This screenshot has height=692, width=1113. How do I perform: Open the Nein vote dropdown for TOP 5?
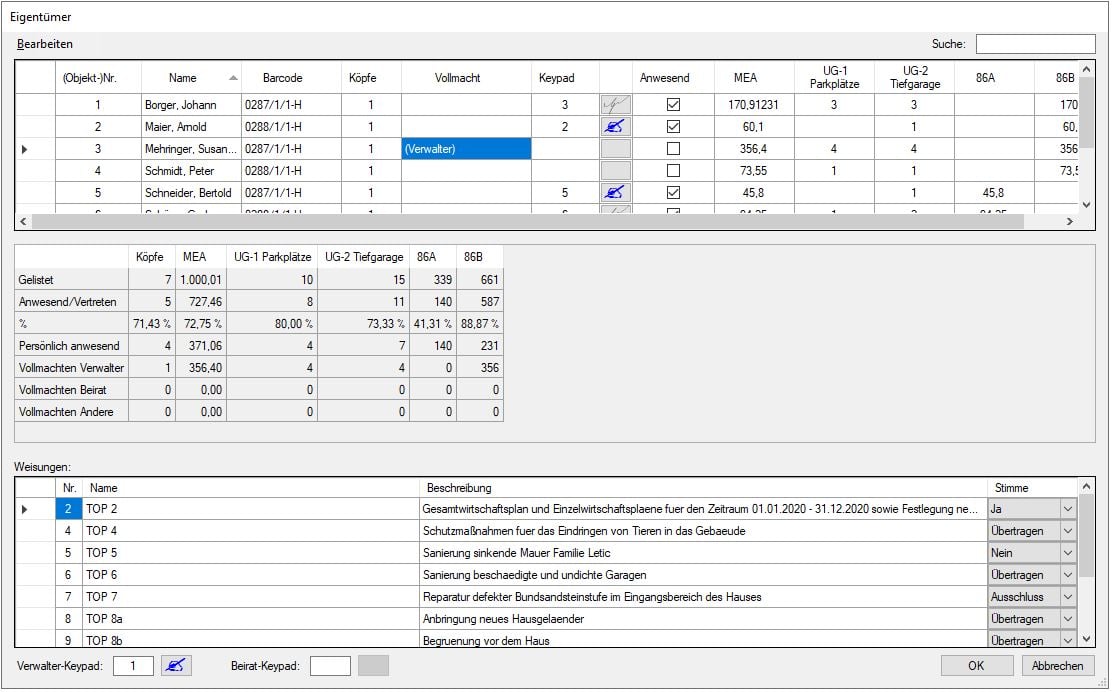tap(1068, 553)
